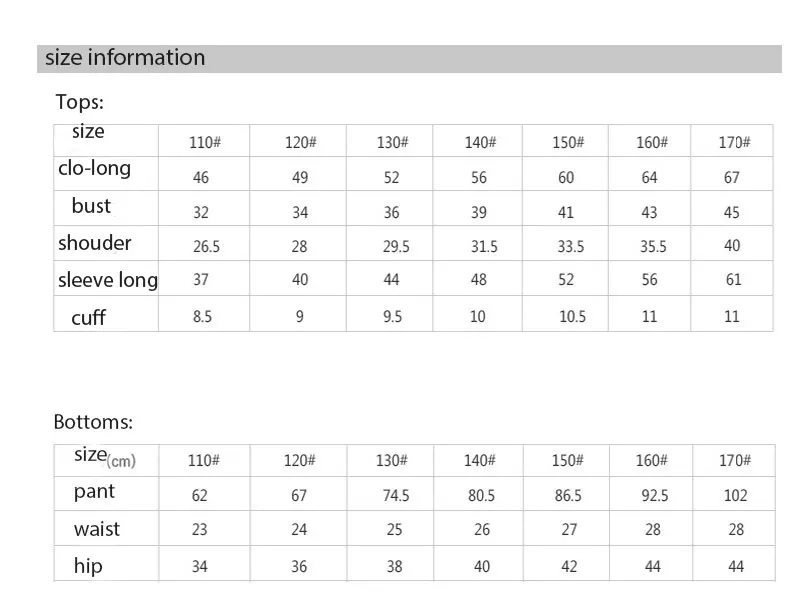Select the 140# column header in Bottoms table
This screenshot has height=595, width=799.
(x=479, y=461)
